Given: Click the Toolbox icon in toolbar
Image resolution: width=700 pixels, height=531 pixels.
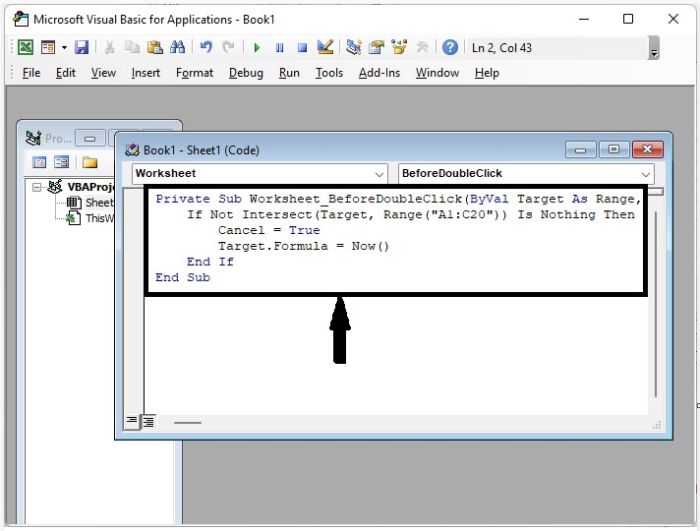Looking at the screenshot, I should coord(422,47).
